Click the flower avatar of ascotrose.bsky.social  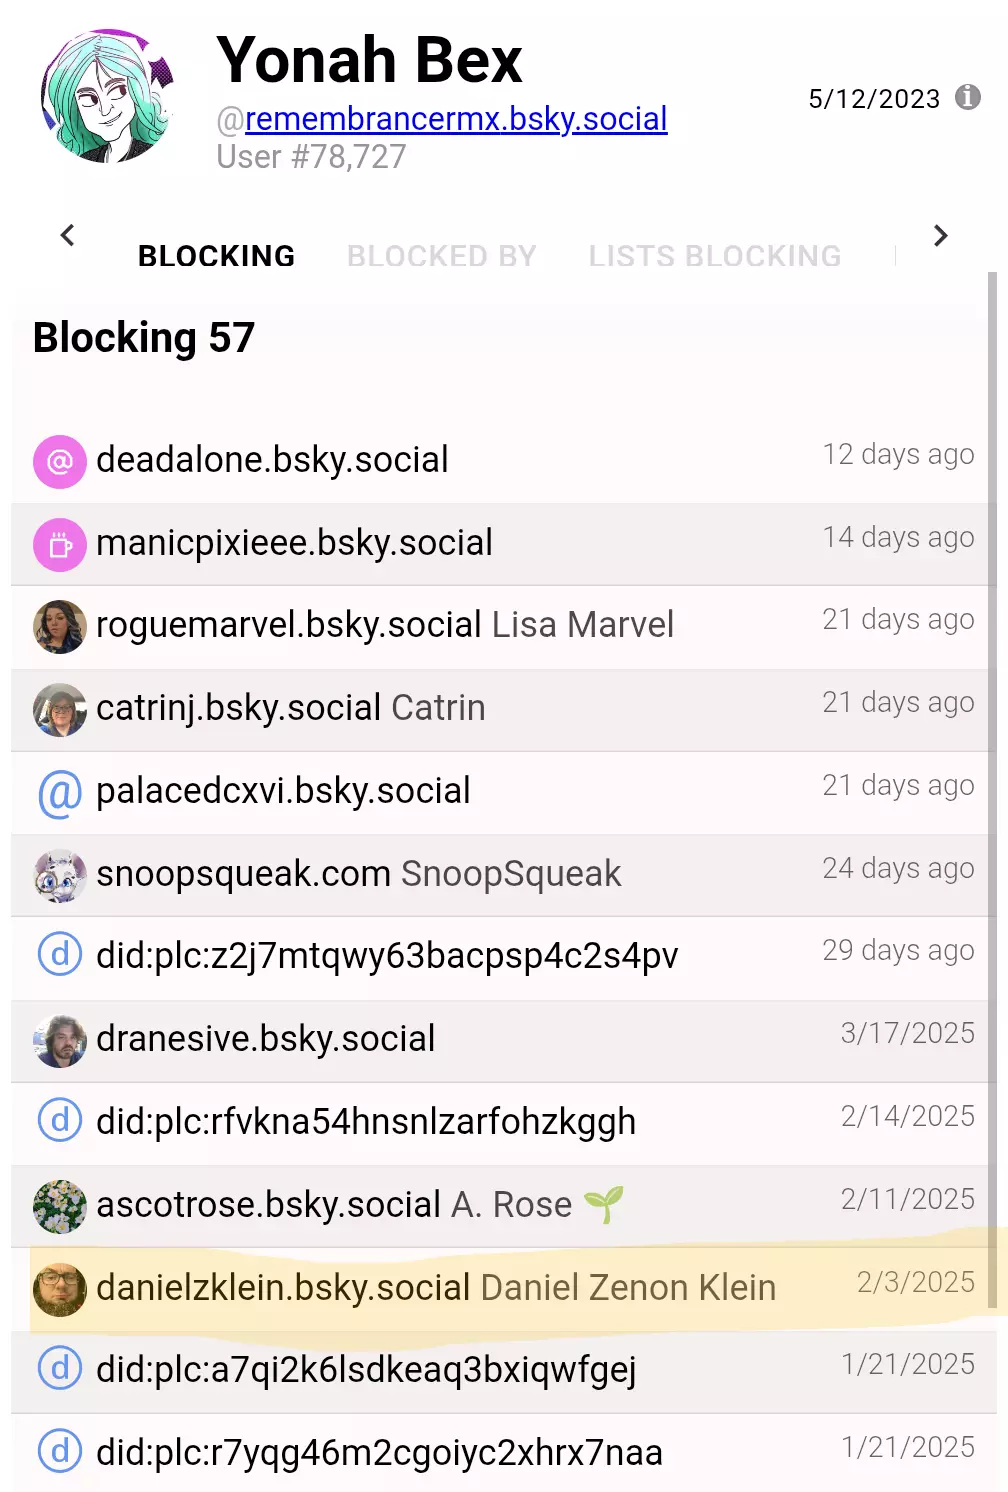pyautogui.click(x=60, y=1206)
